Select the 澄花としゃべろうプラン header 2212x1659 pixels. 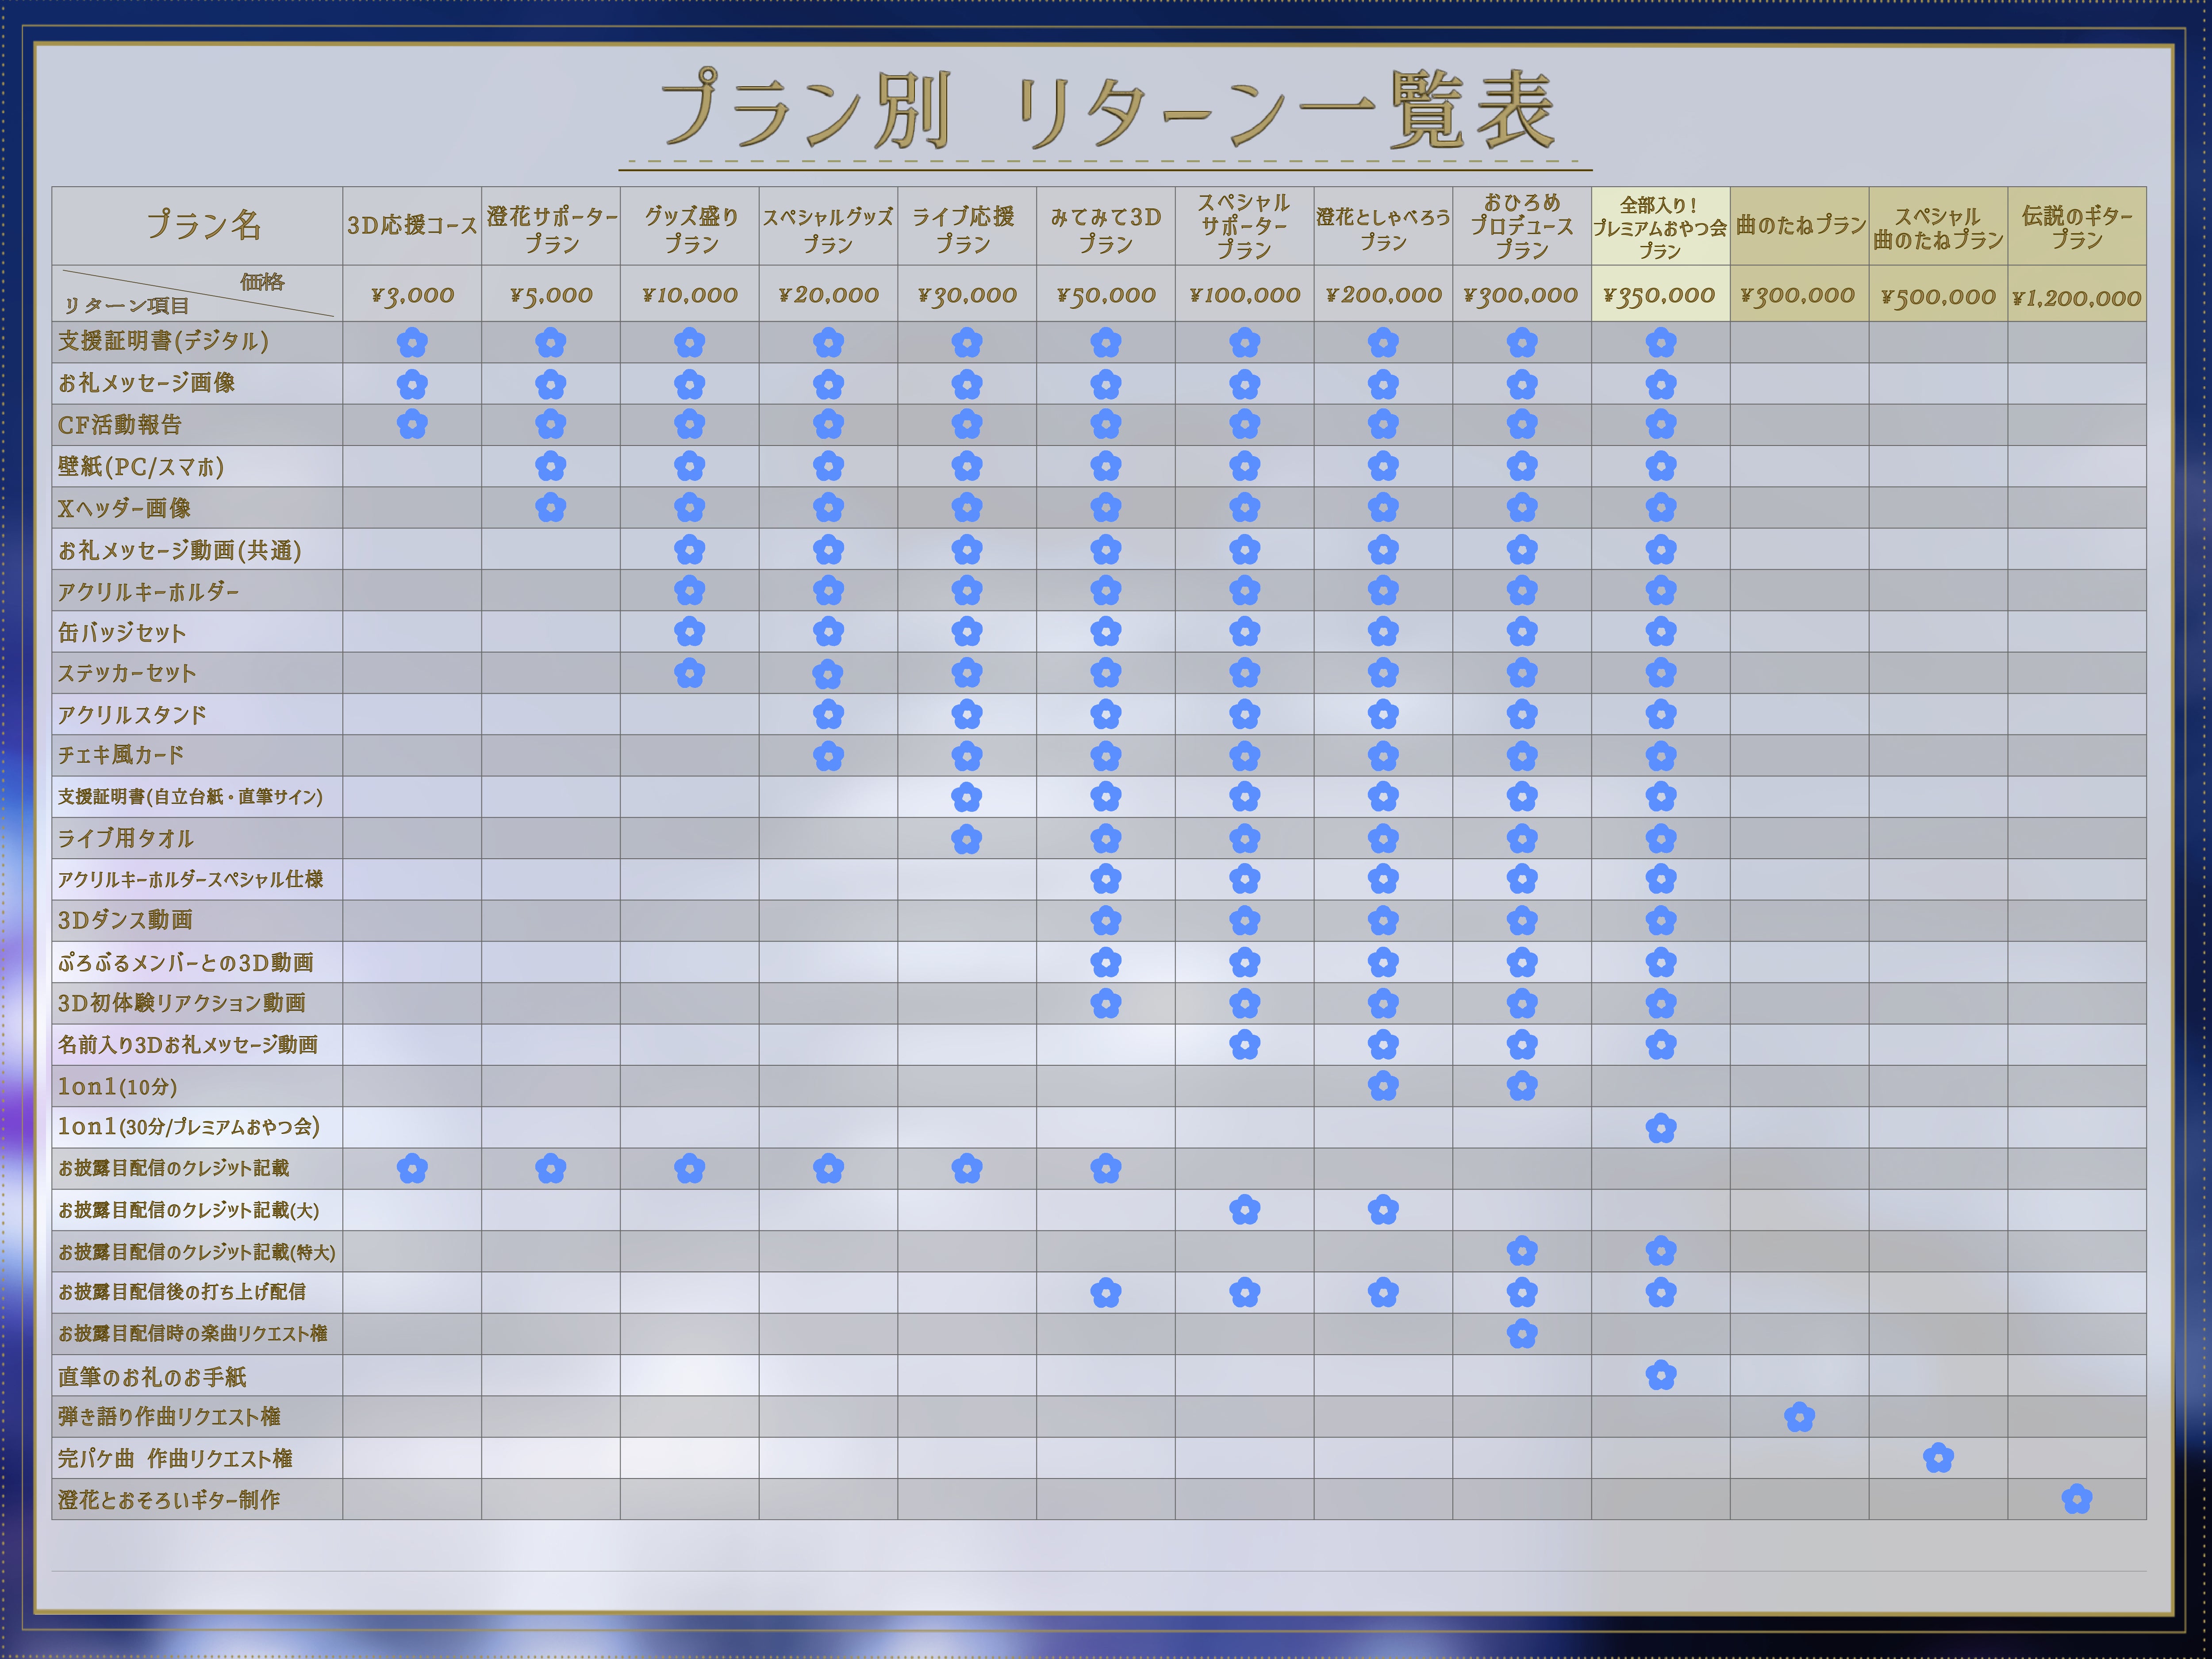coord(1383,226)
